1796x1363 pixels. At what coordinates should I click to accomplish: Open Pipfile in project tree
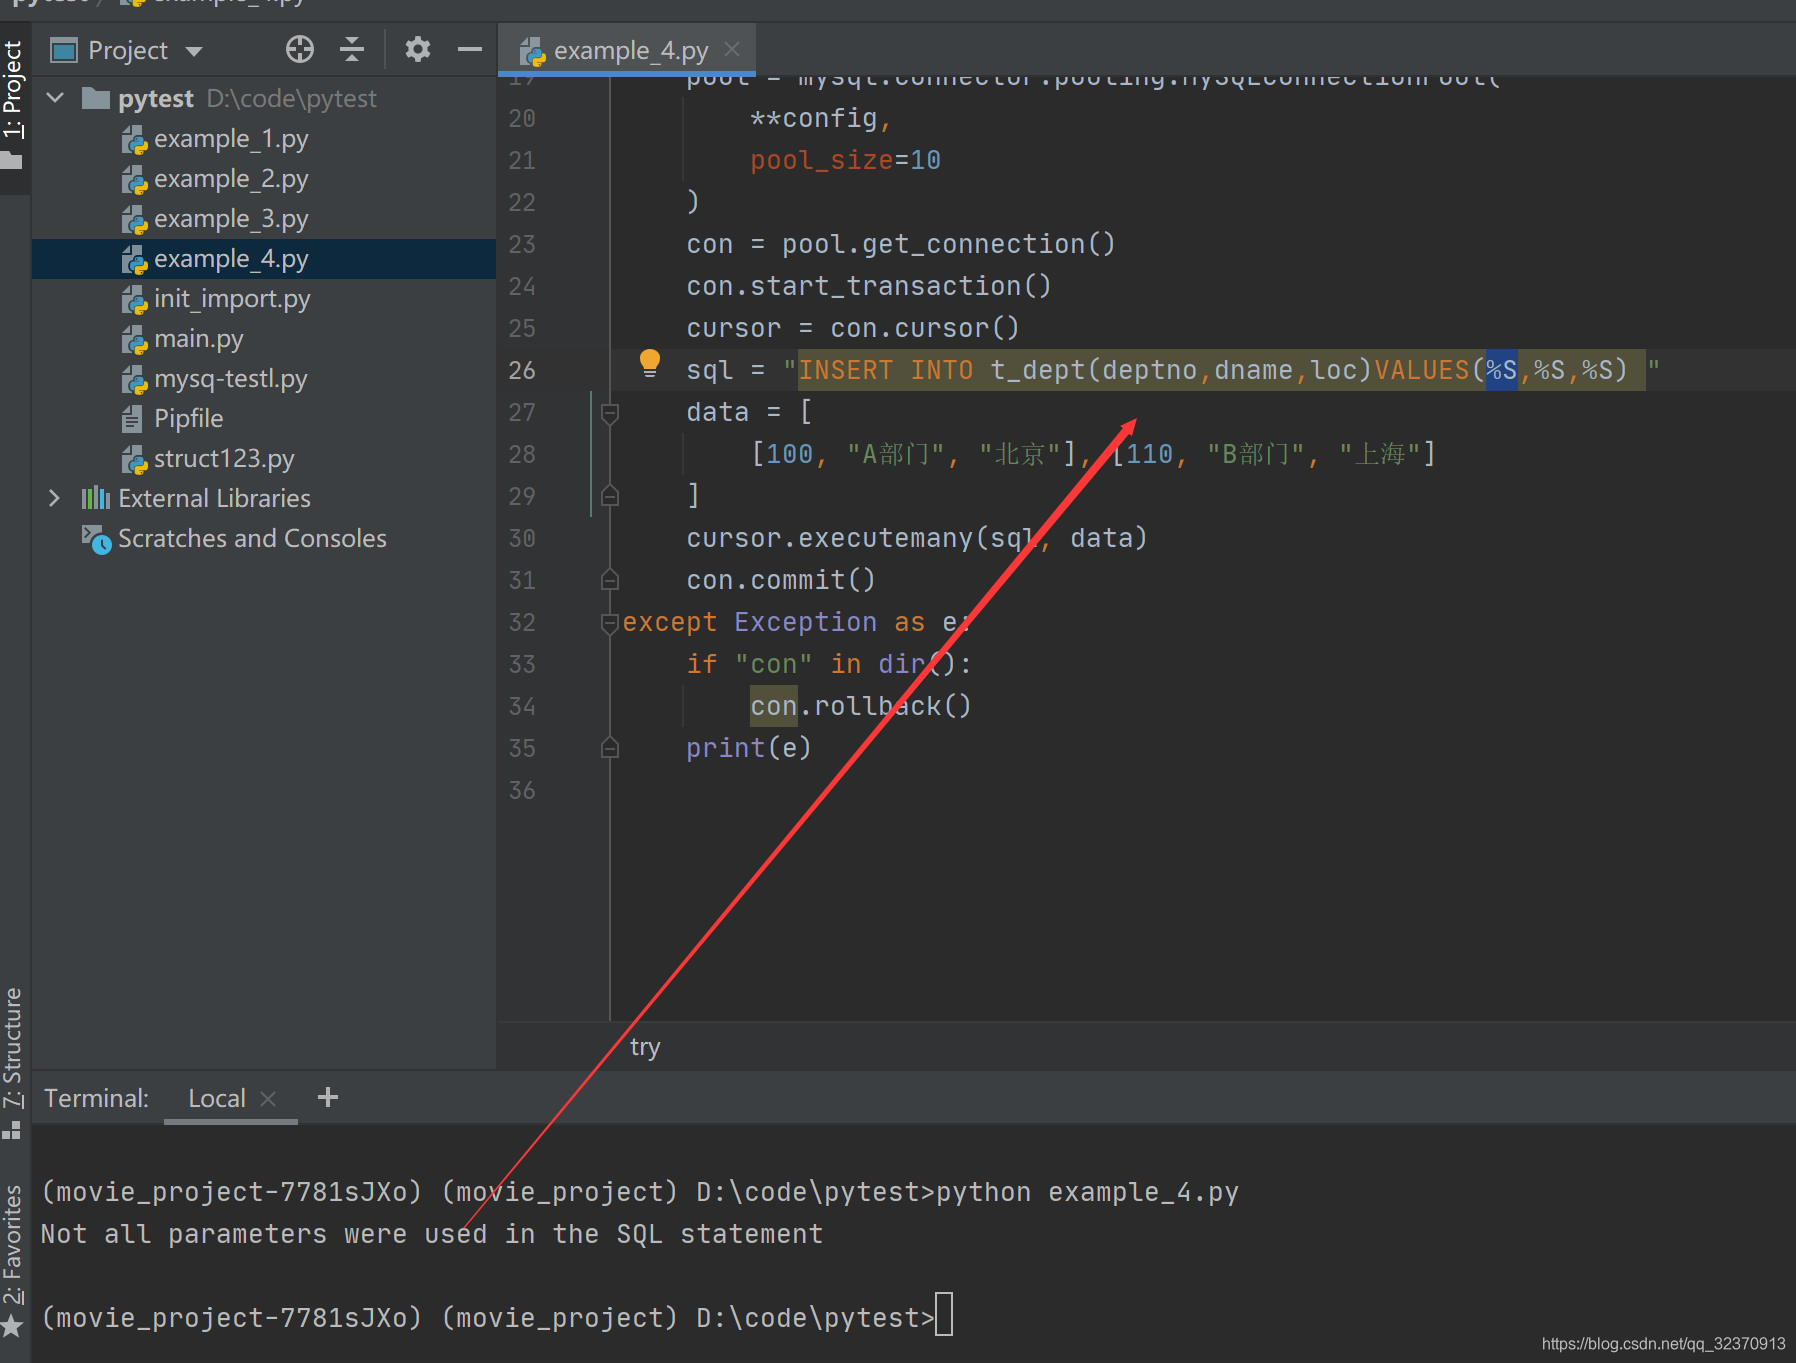pyautogui.click(x=189, y=419)
